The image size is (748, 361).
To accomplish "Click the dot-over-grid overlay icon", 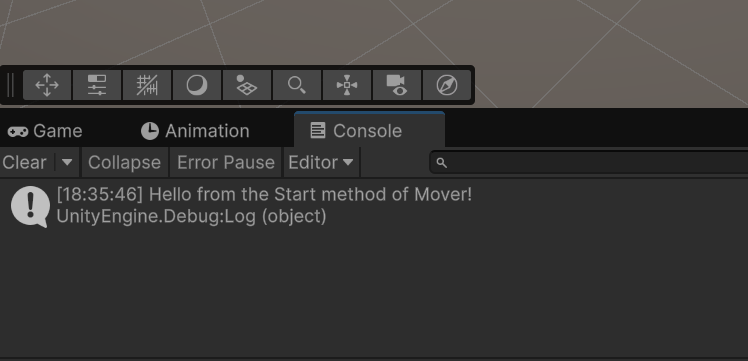I will tap(247, 85).
